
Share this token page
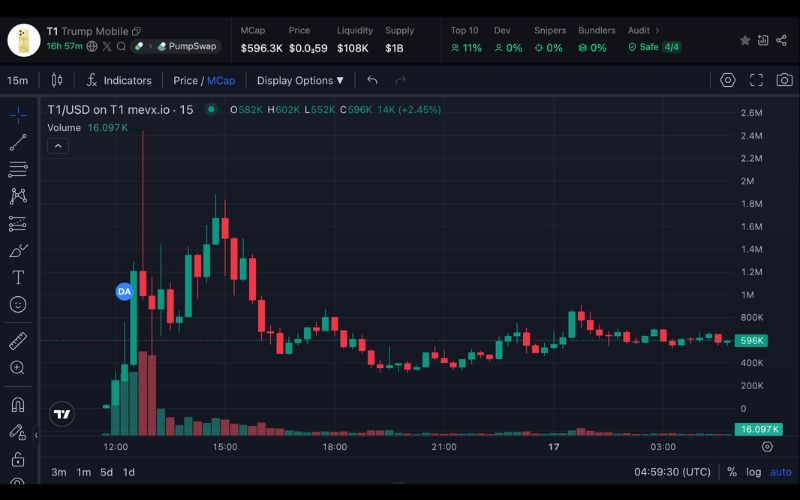(781, 40)
